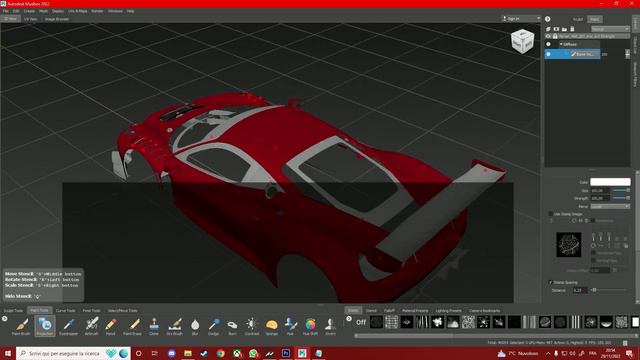The image size is (640, 360).
Task: Expand the Layers panel arrow button
Action: tap(548, 19)
